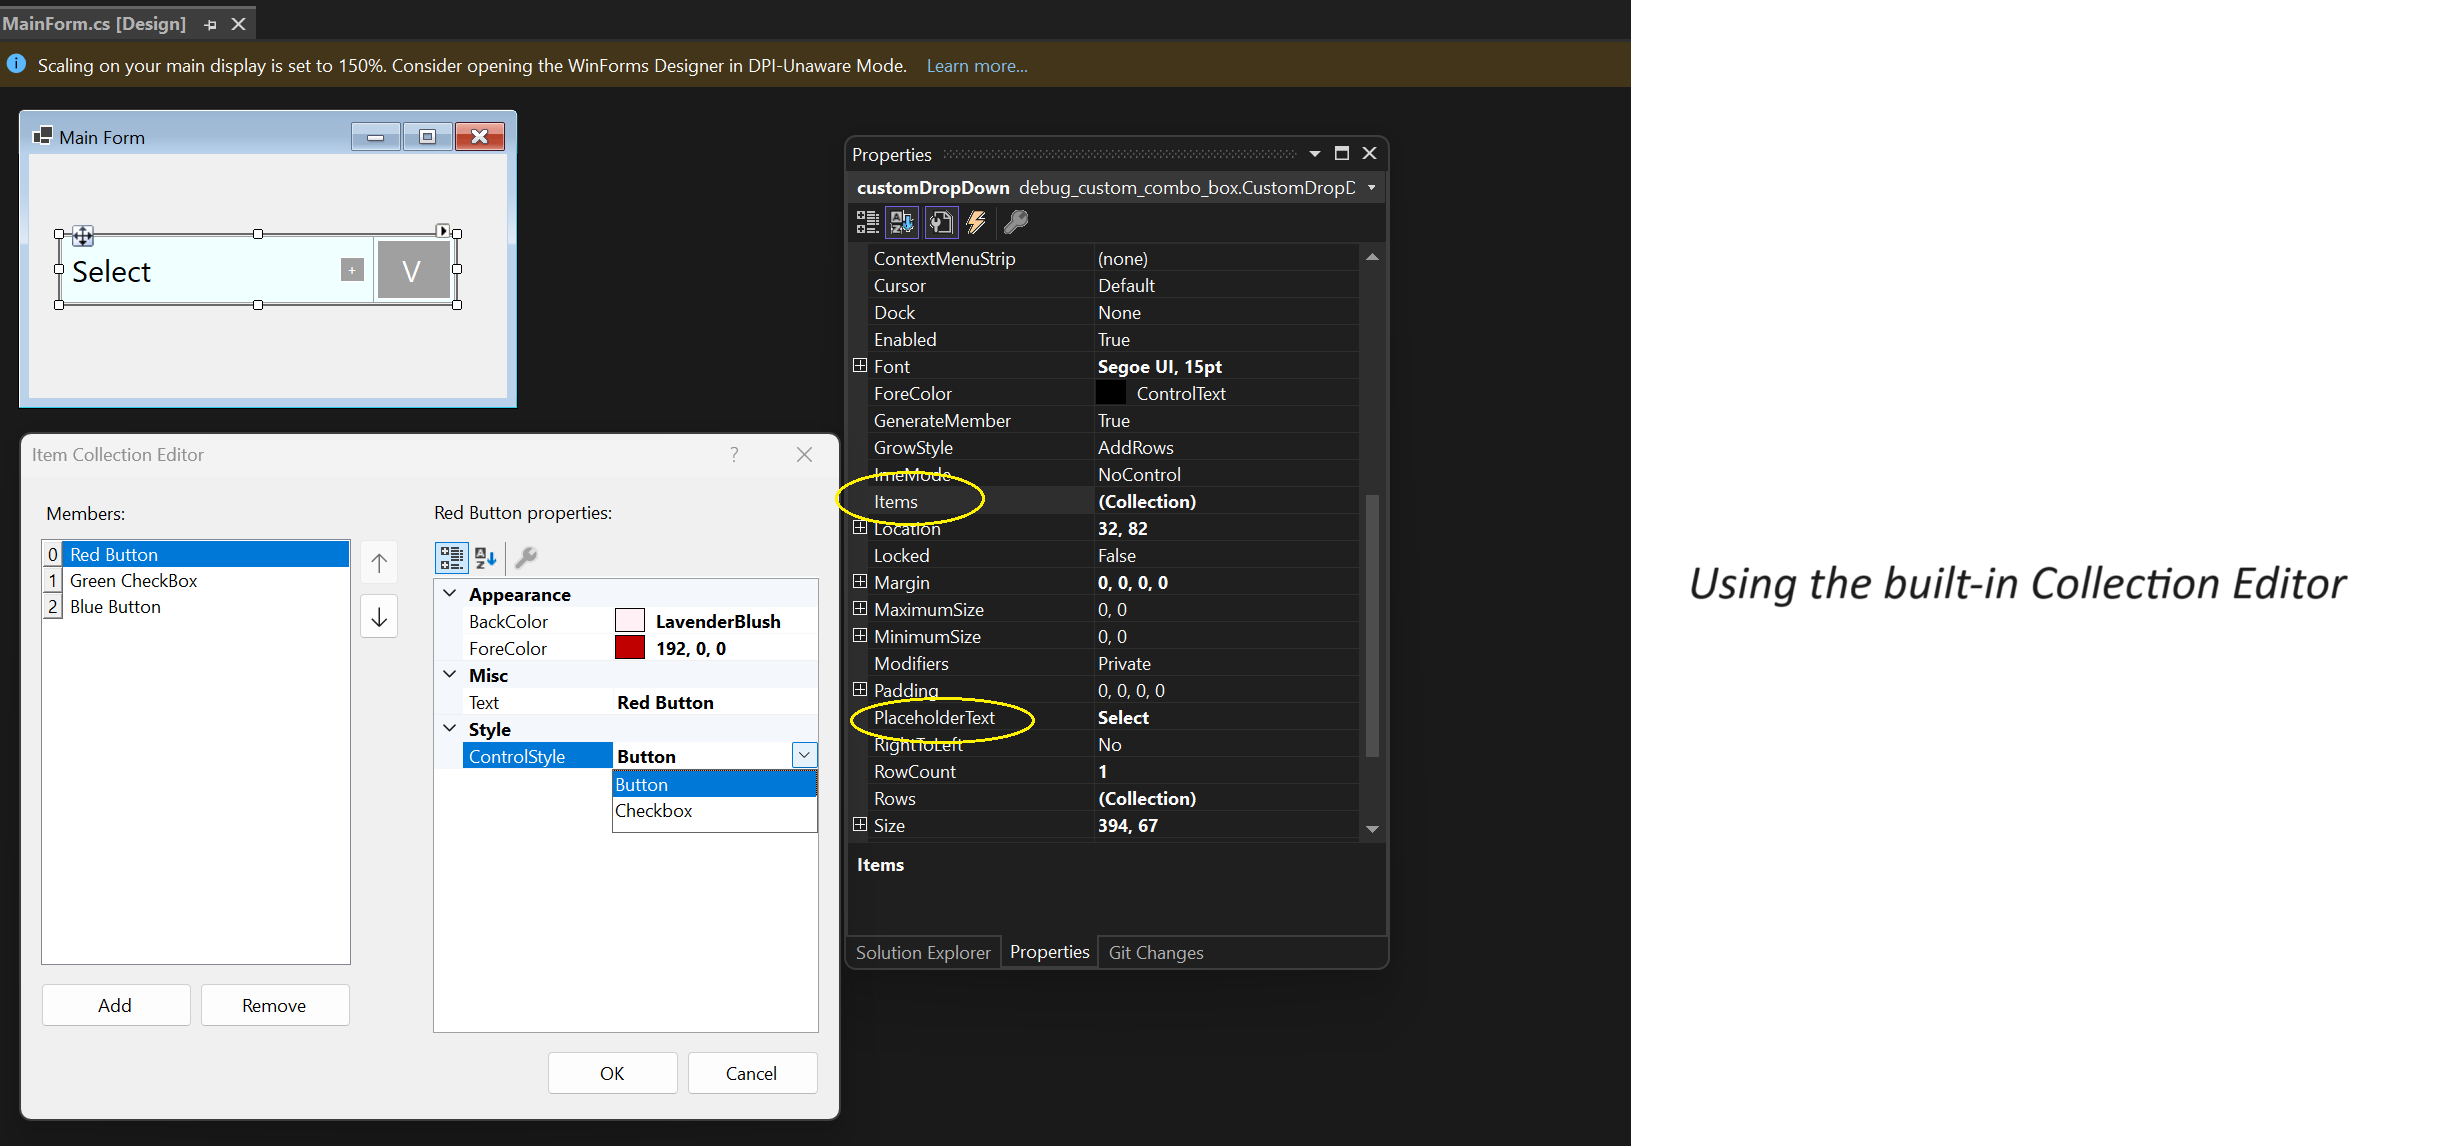Select Categorized view in Red Button properties
2457x1146 pixels.
click(451, 557)
